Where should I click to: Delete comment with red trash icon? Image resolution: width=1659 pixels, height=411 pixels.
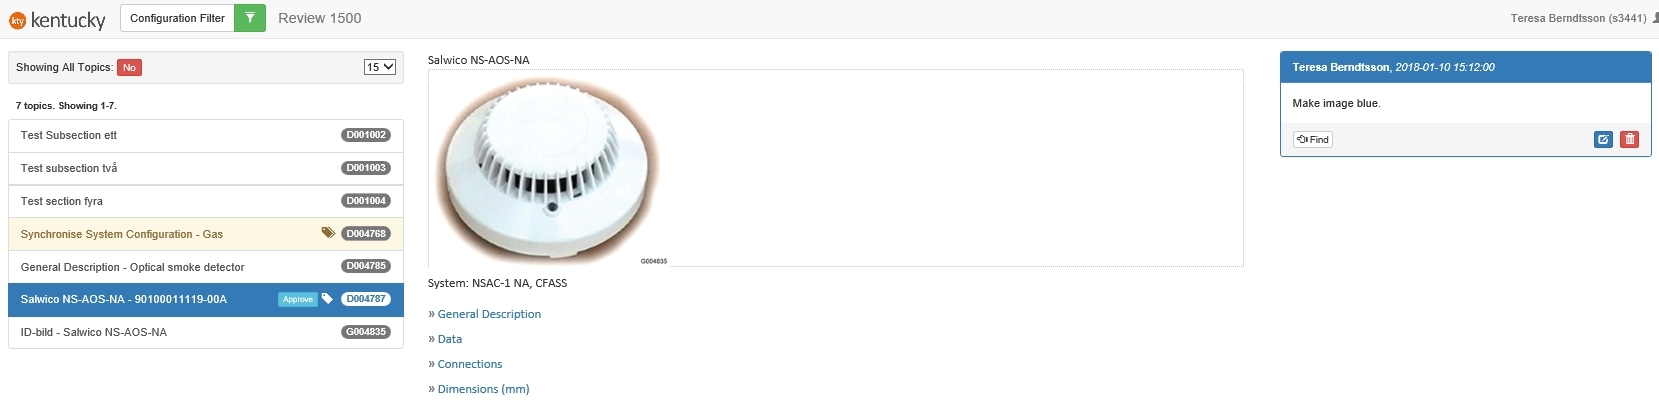click(x=1630, y=139)
